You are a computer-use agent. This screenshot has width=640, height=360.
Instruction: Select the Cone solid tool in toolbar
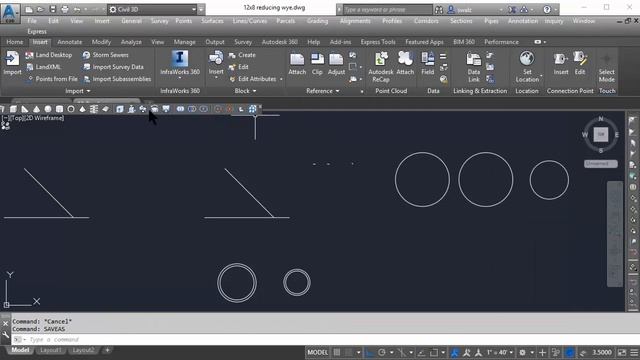36,109
